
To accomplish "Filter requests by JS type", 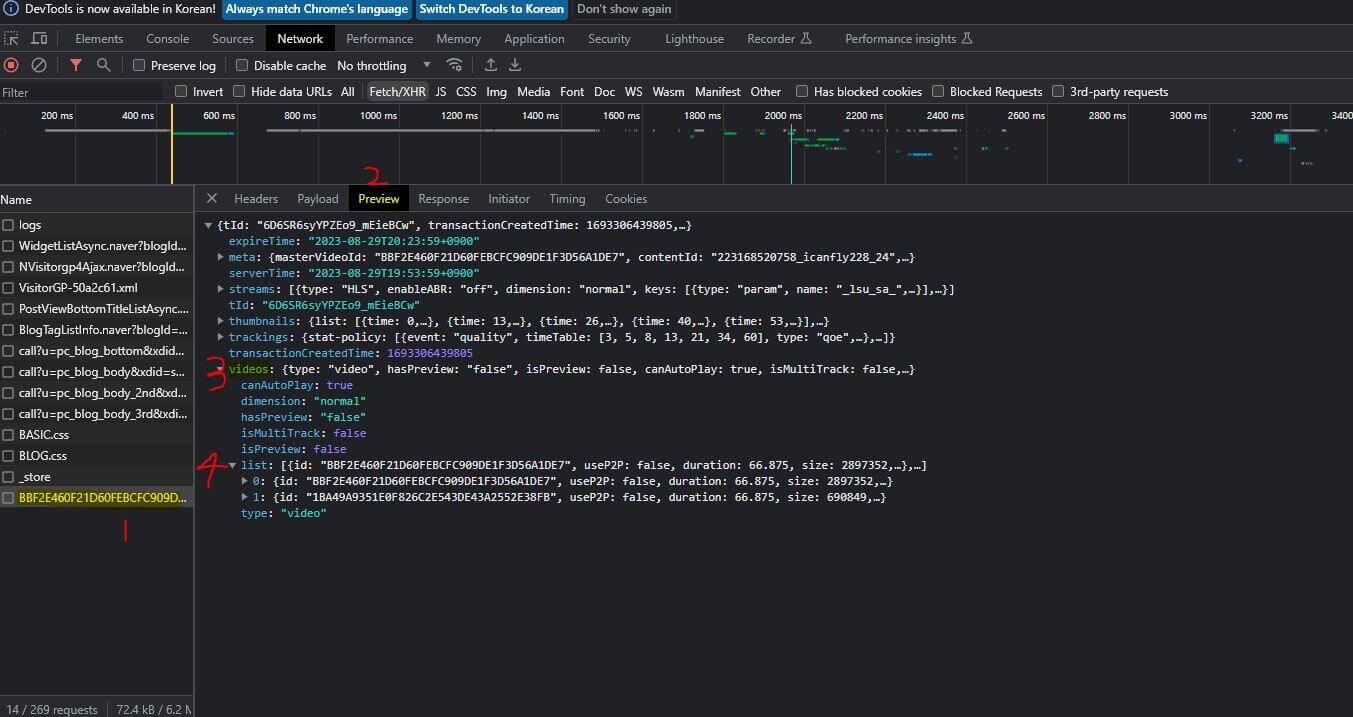I will coord(441,91).
